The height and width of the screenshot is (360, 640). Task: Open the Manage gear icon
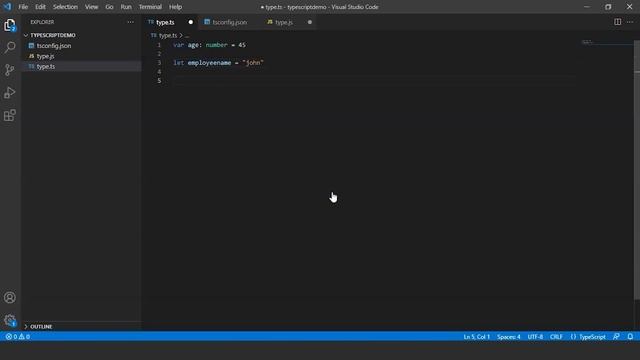[10, 320]
